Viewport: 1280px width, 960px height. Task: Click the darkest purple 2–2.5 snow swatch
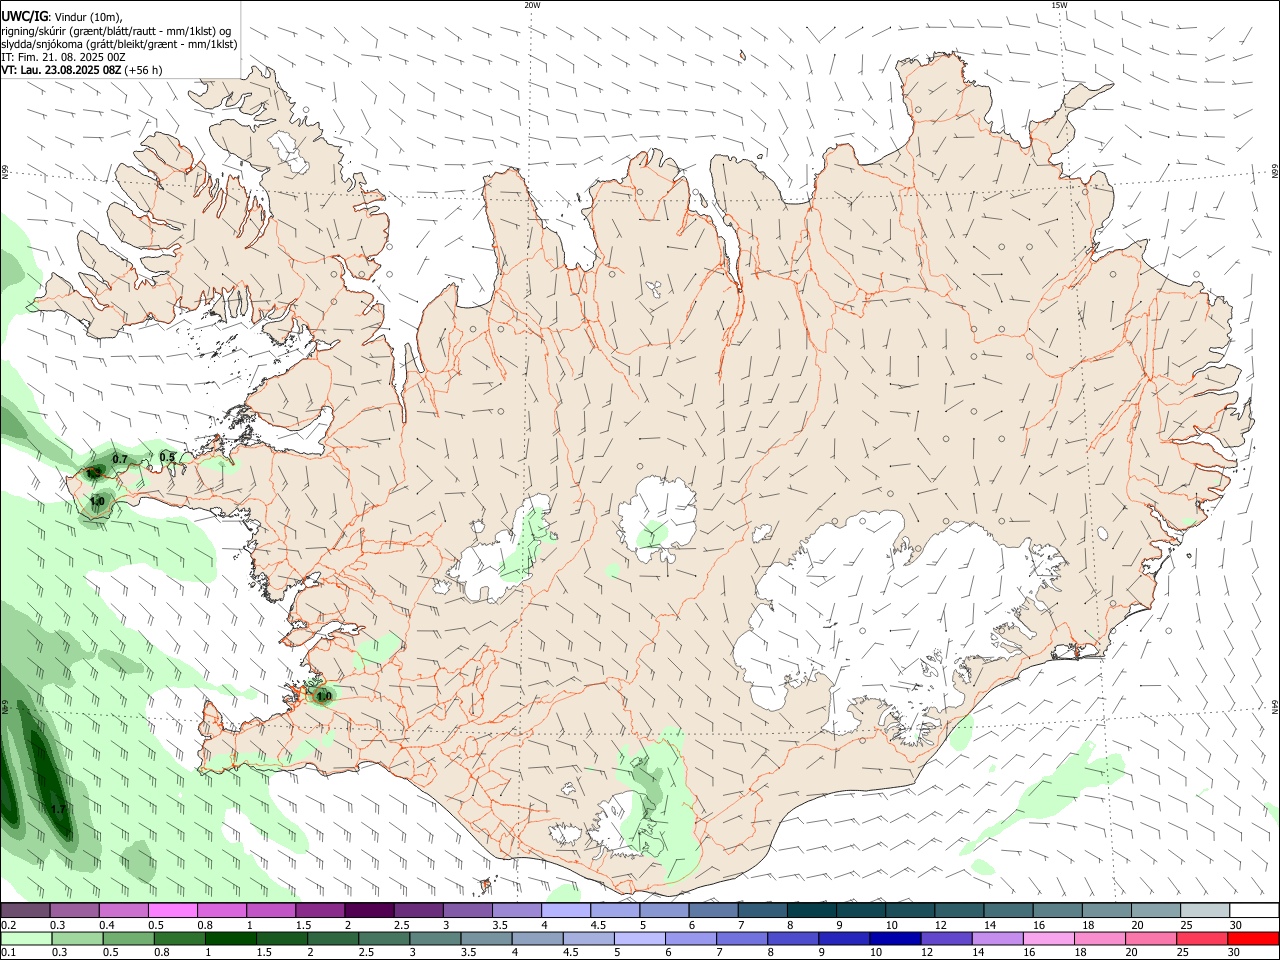tap(369, 911)
